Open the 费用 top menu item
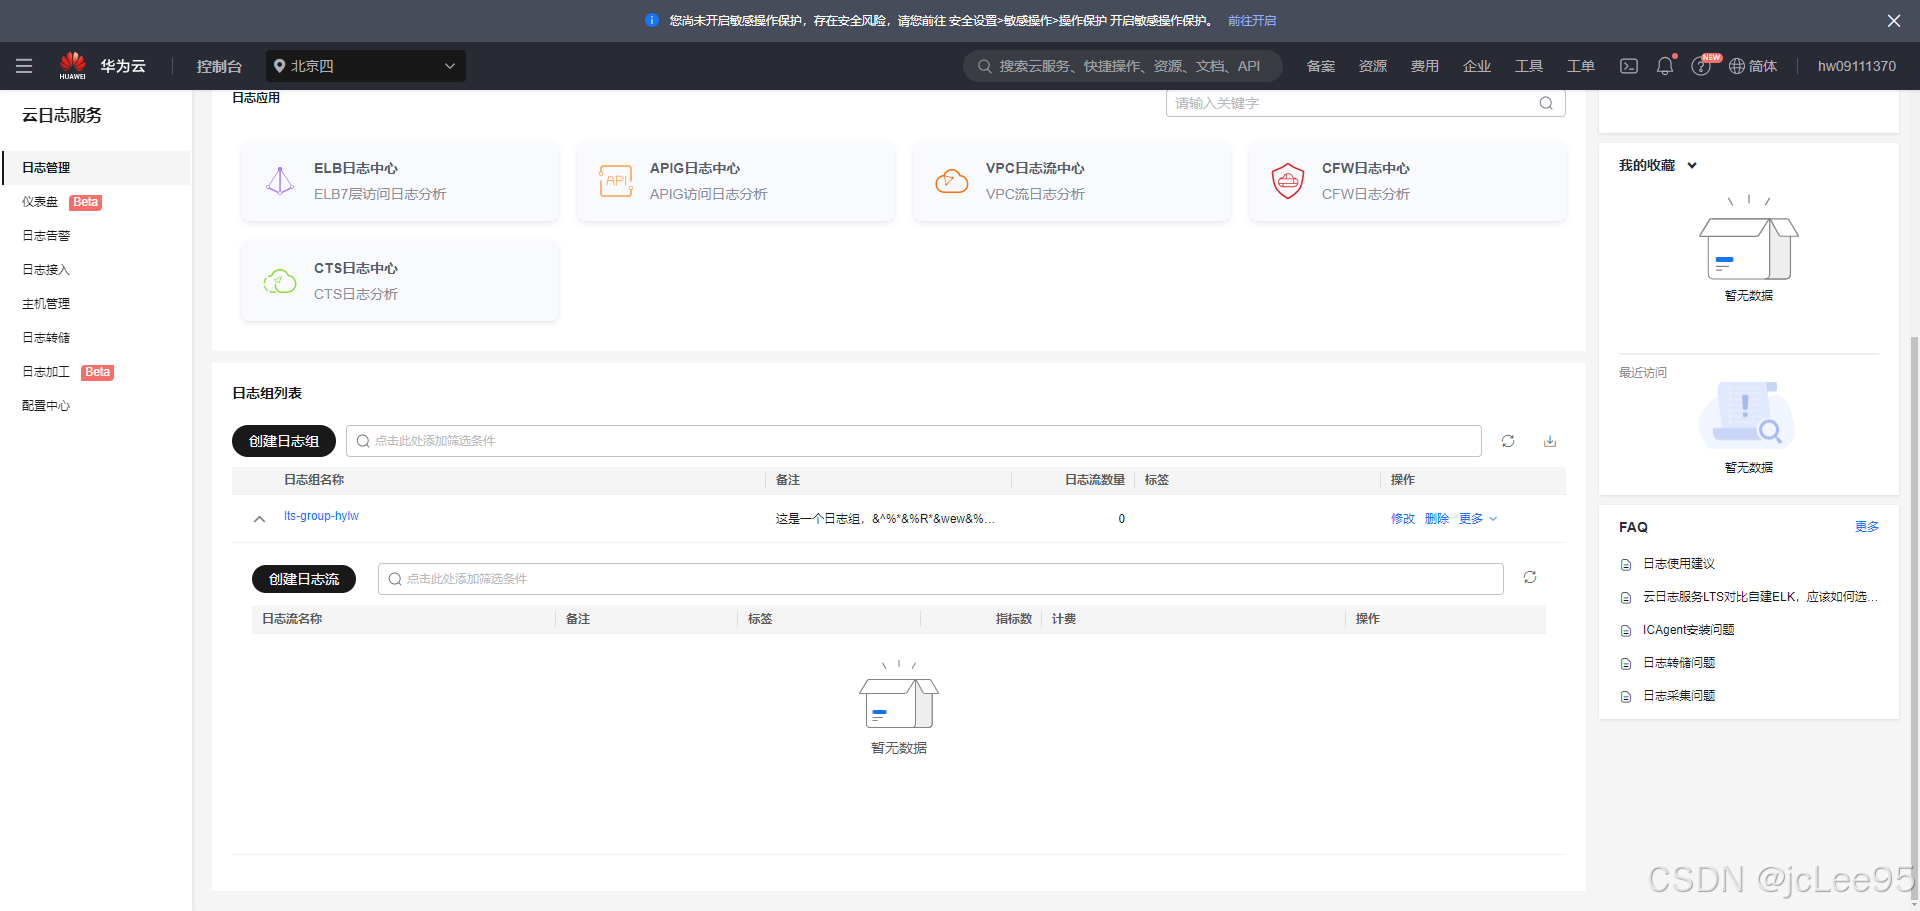 pos(1425,66)
